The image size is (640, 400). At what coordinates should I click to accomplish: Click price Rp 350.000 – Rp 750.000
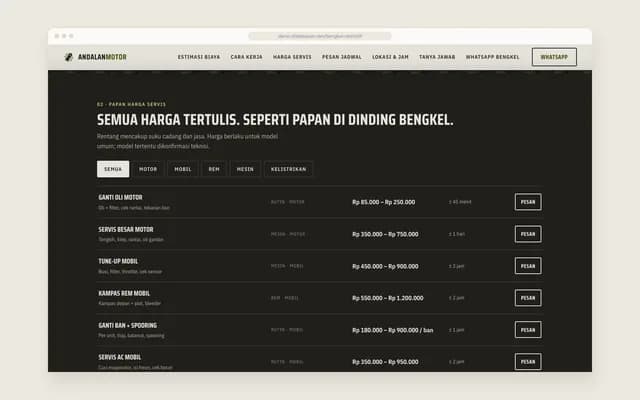tap(385, 234)
